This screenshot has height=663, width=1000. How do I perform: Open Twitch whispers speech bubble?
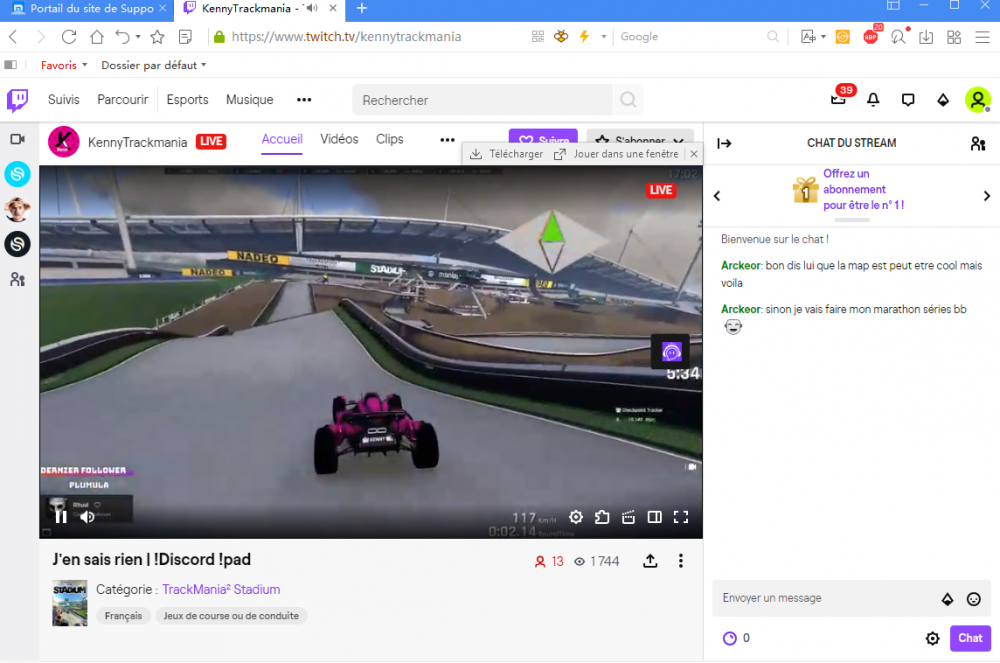(908, 100)
